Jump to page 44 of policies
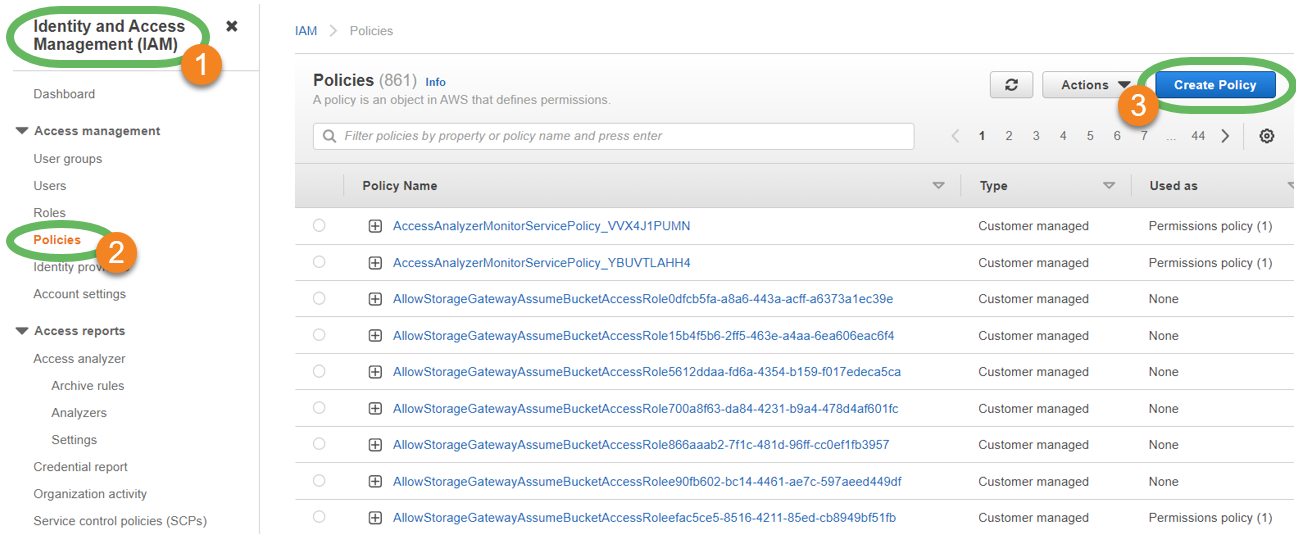This screenshot has height=534, width=1296. (x=1198, y=136)
